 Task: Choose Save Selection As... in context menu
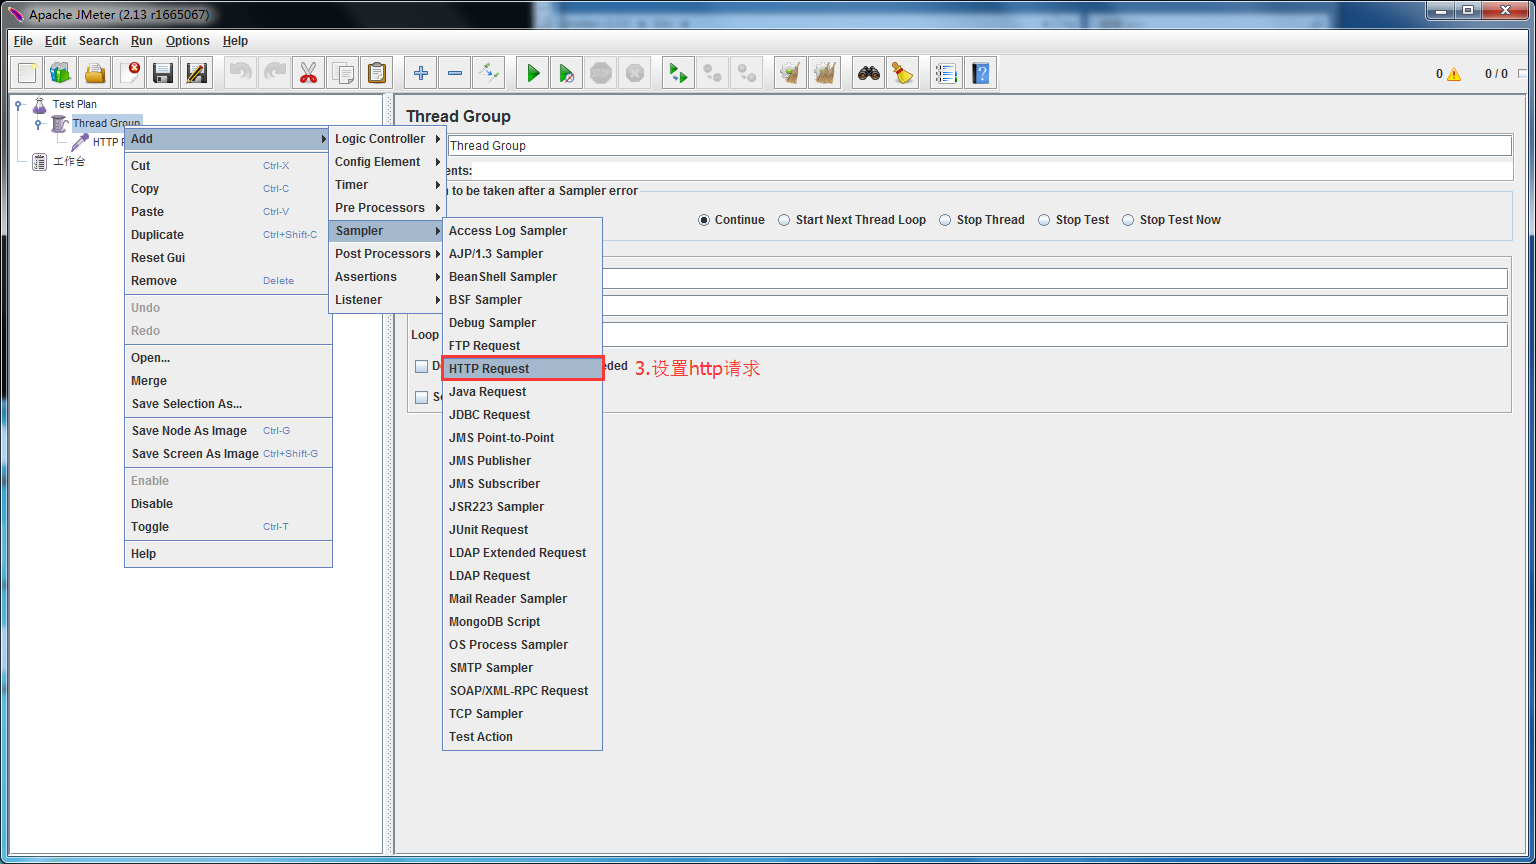coord(228,404)
